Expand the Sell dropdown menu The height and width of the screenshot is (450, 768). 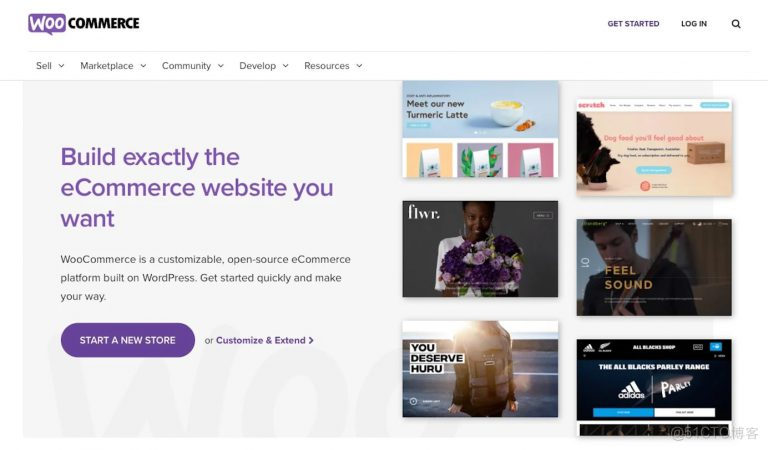[50, 66]
